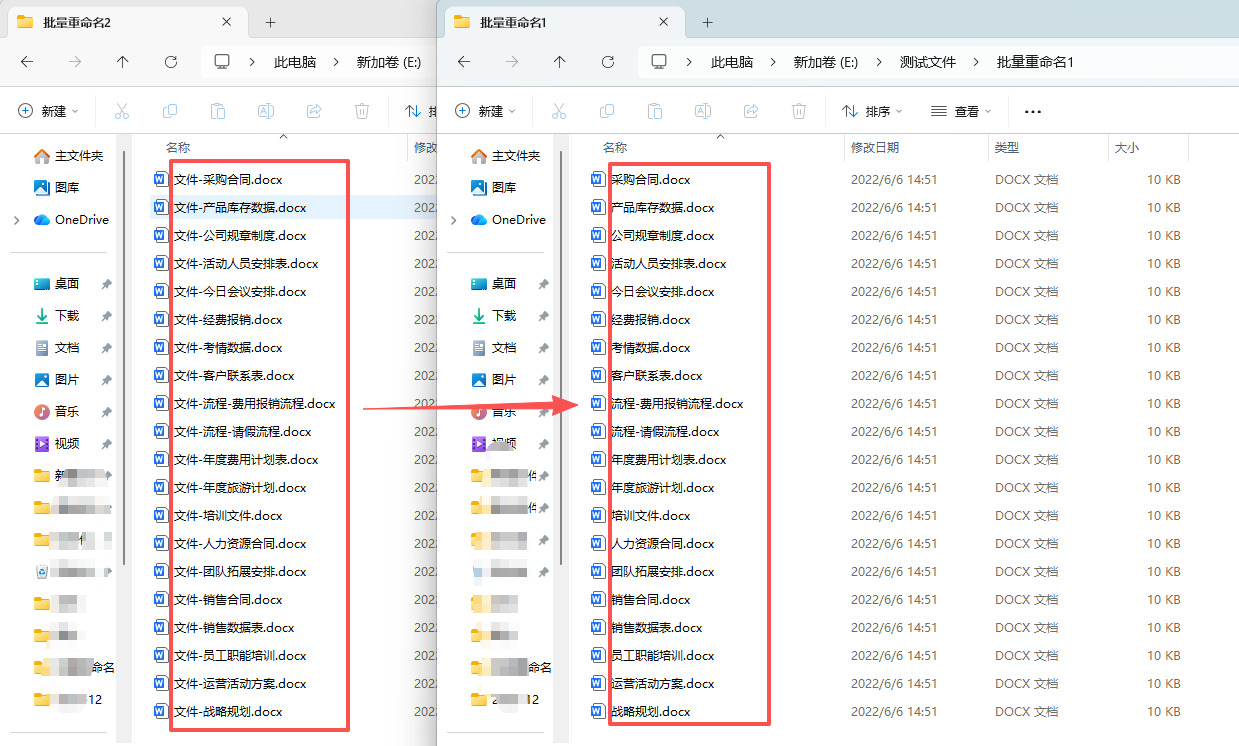This screenshot has height=746, width=1239.
Task: Click the copy icon in 批量重命名1 toolbar
Action: pos(607,111)
